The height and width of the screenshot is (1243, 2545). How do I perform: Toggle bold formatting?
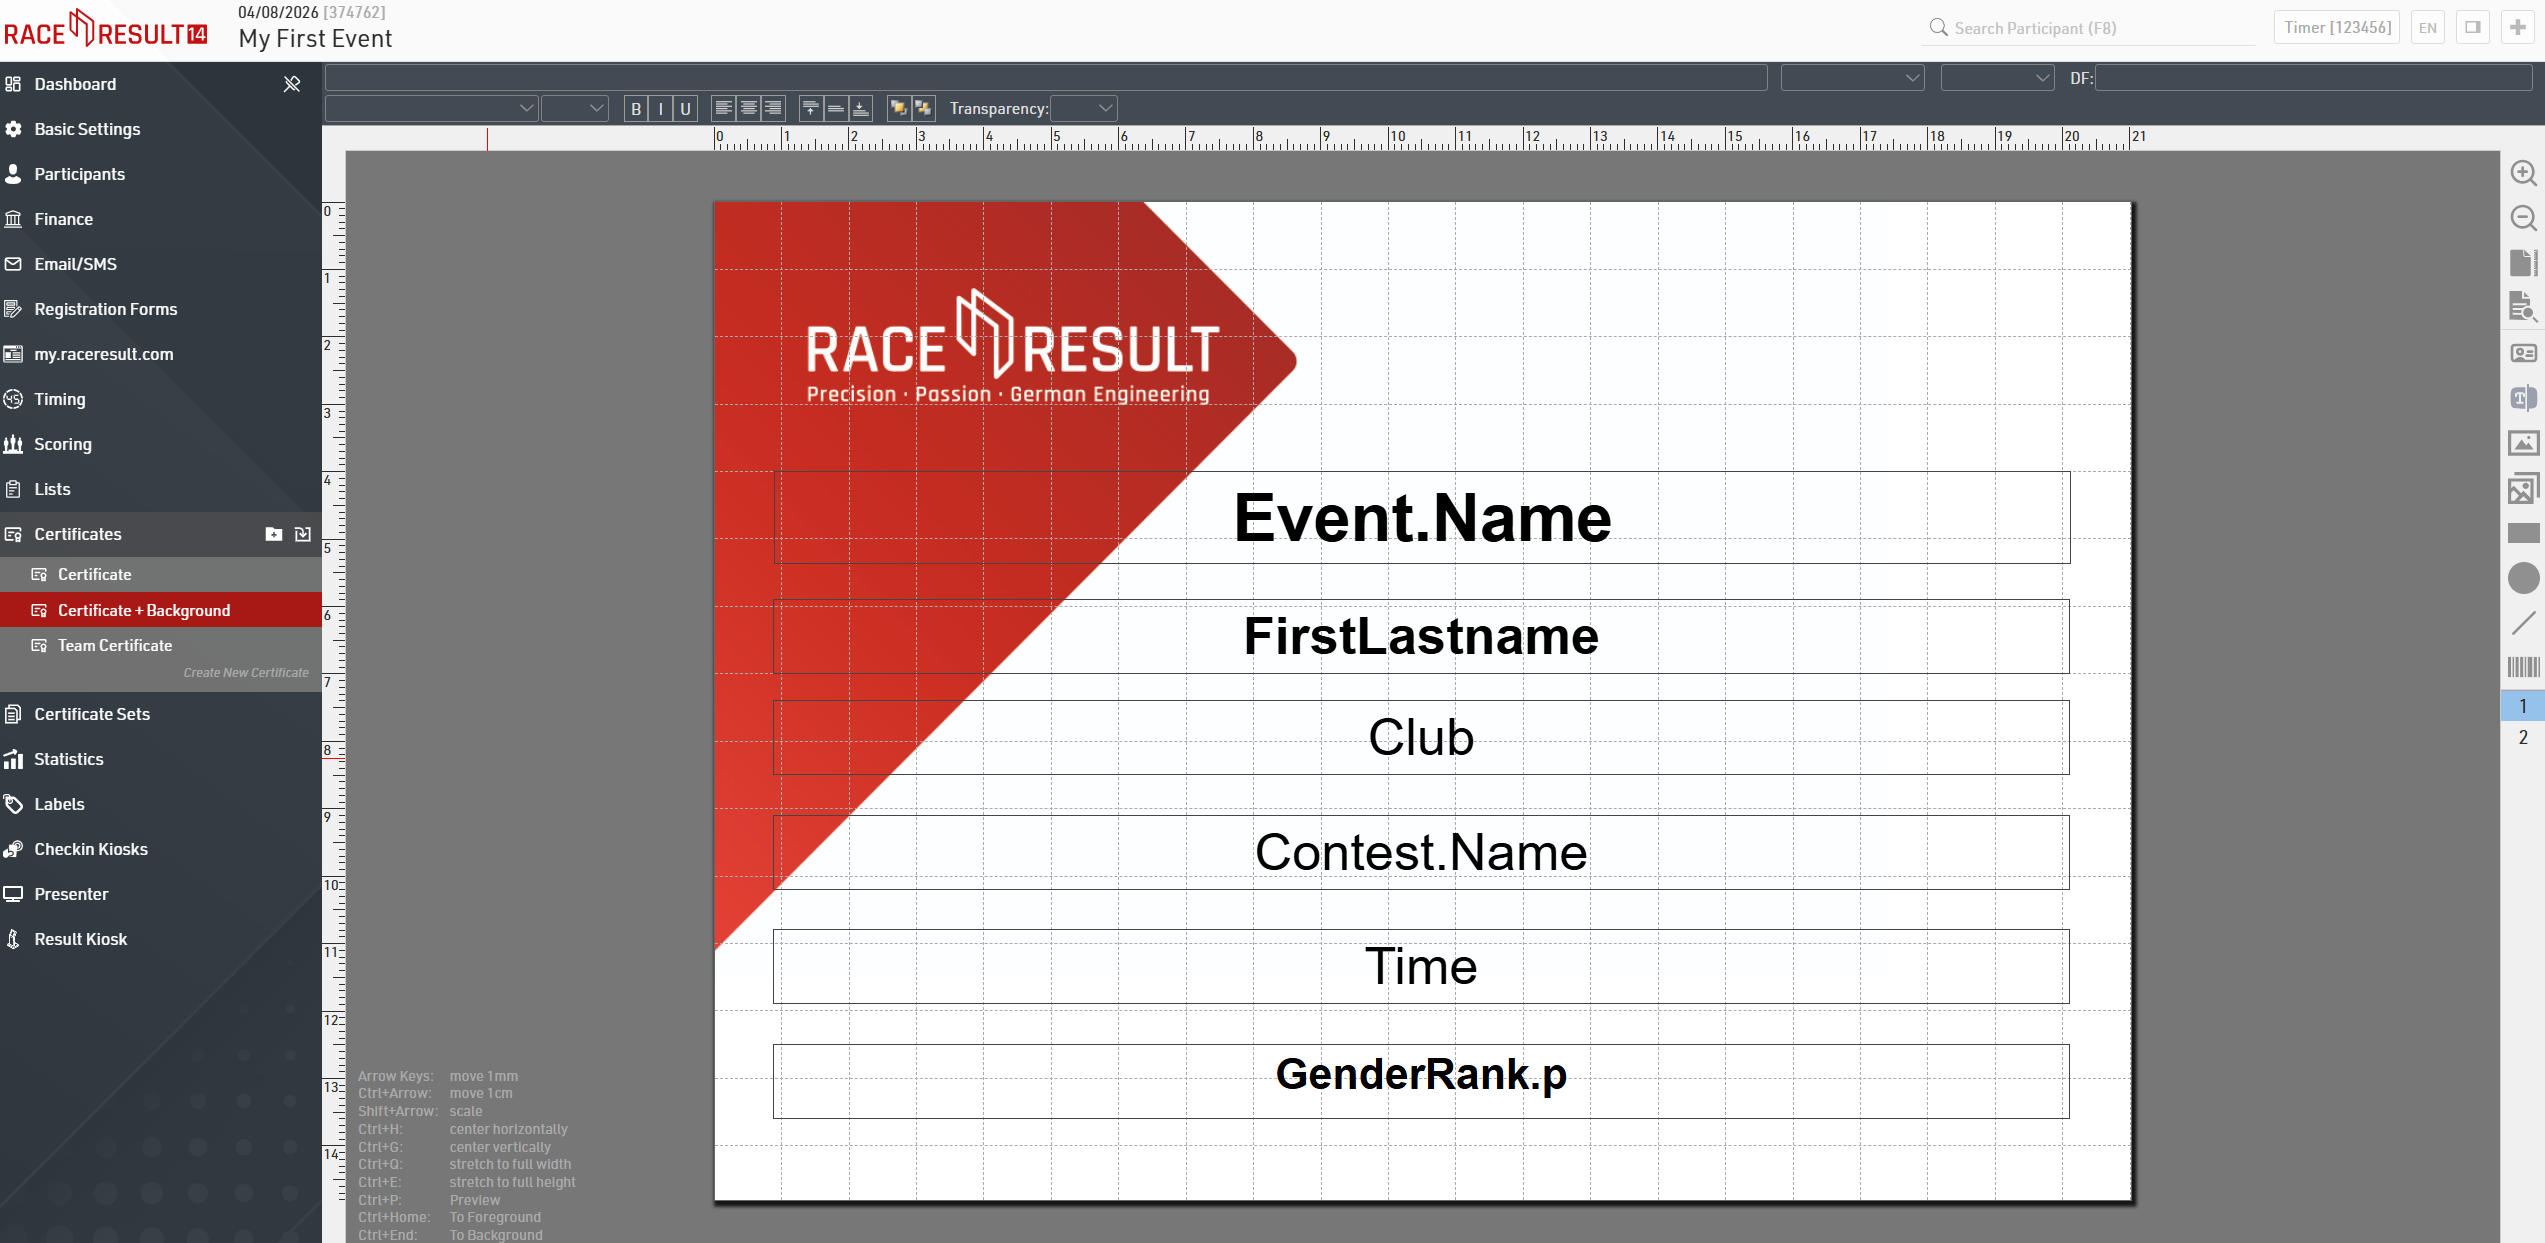[x=636, y=109]
